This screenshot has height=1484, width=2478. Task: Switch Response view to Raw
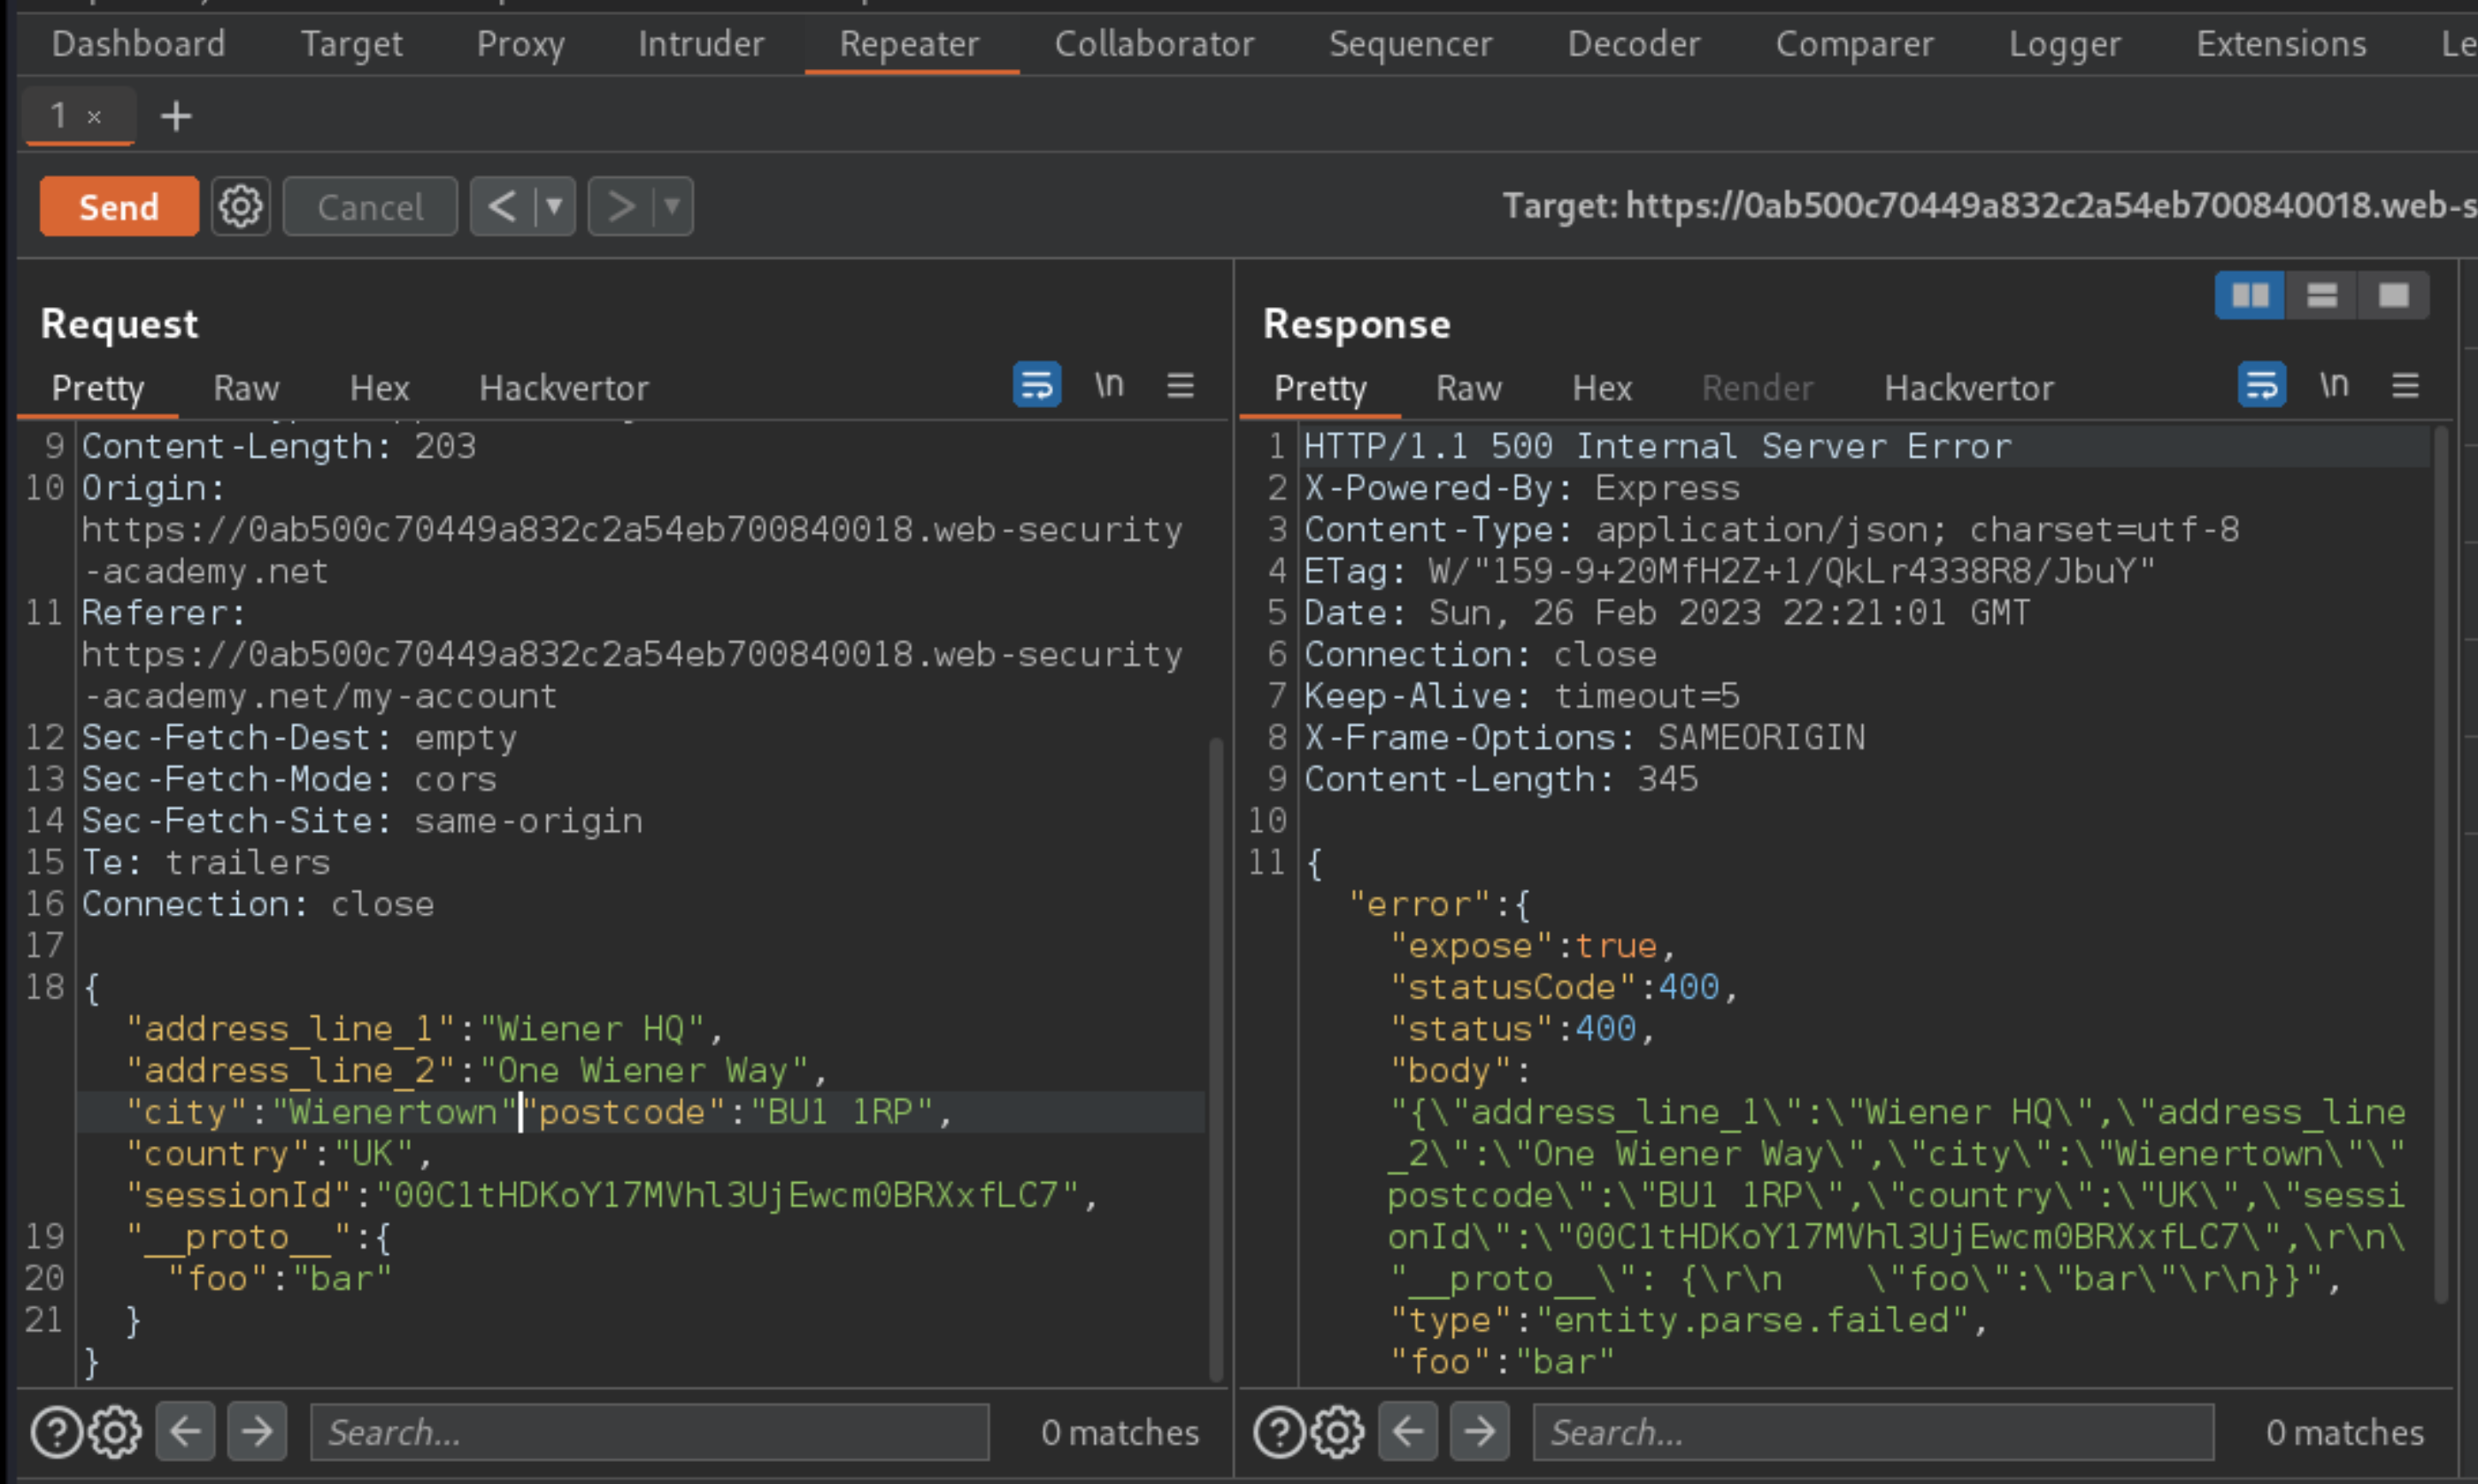(x=1468, y=388)
